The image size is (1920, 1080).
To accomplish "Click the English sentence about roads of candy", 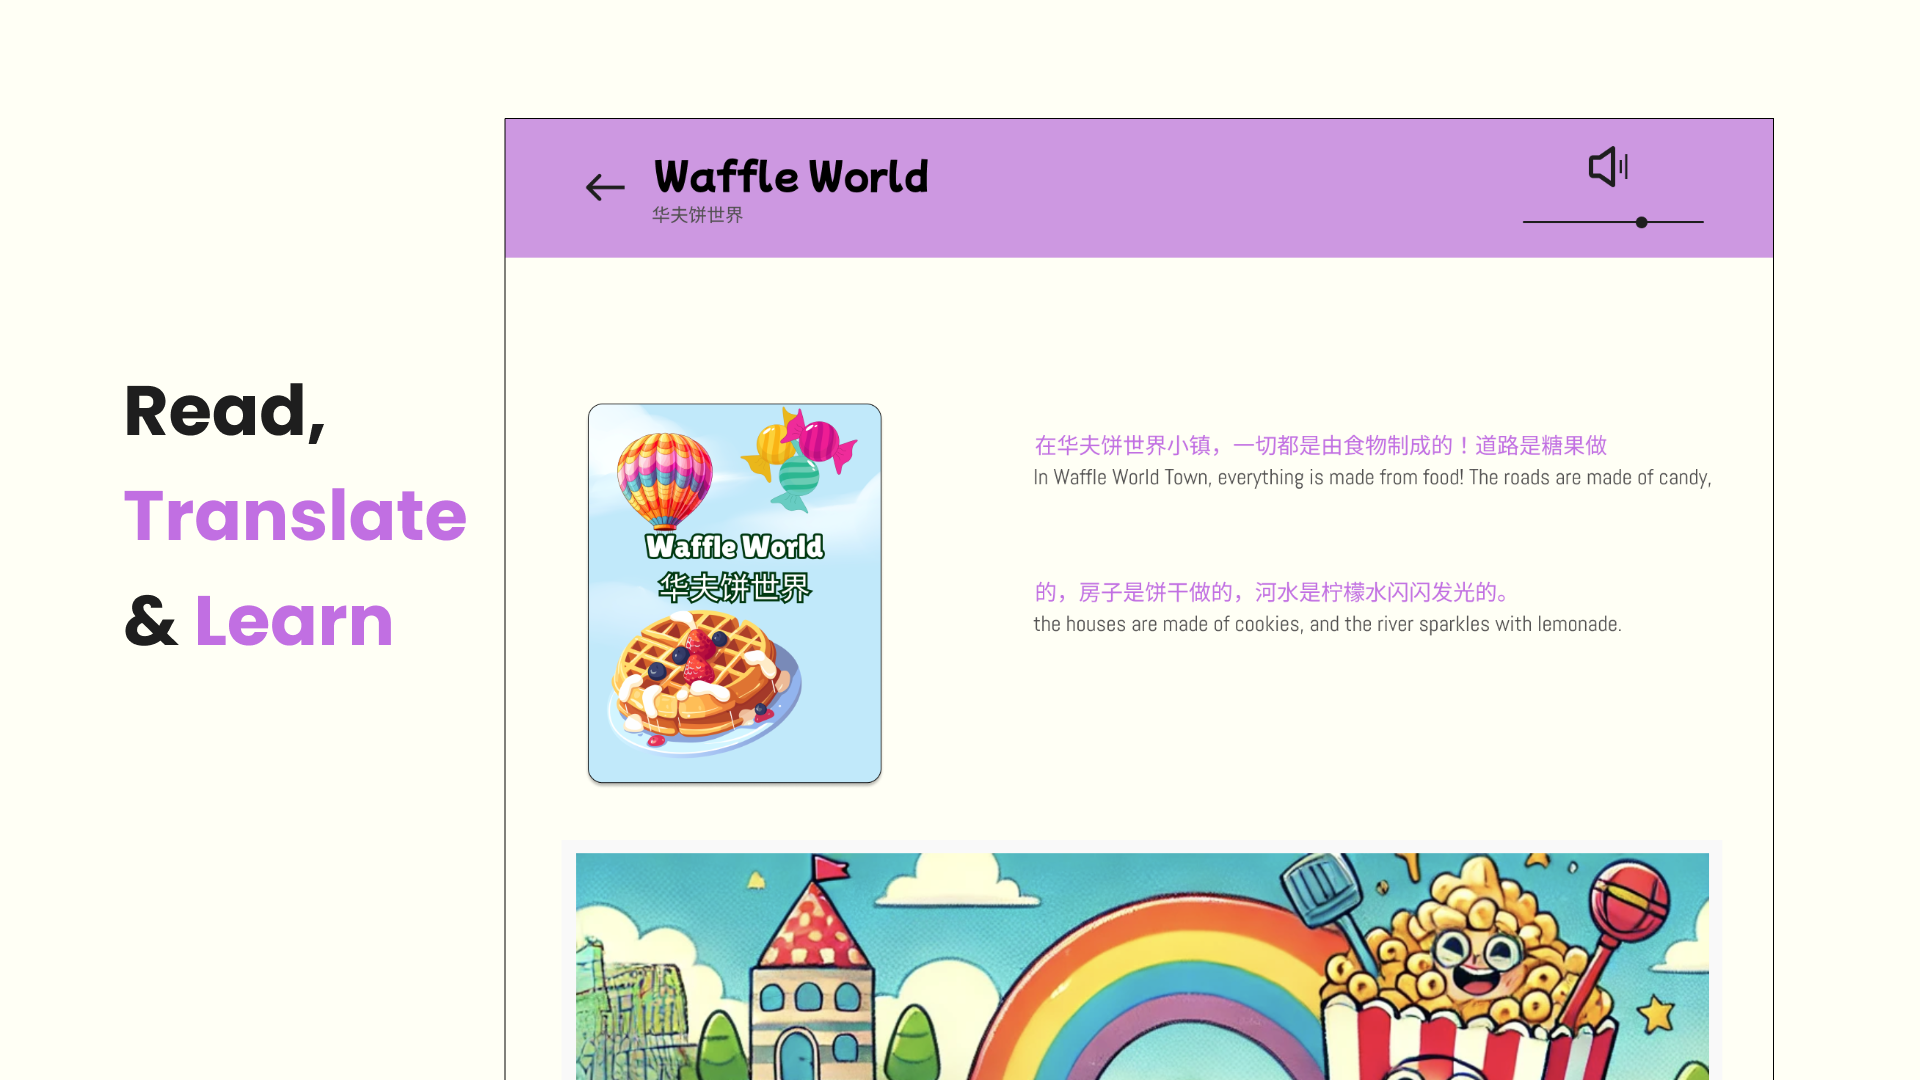I will pos(1371,478).
